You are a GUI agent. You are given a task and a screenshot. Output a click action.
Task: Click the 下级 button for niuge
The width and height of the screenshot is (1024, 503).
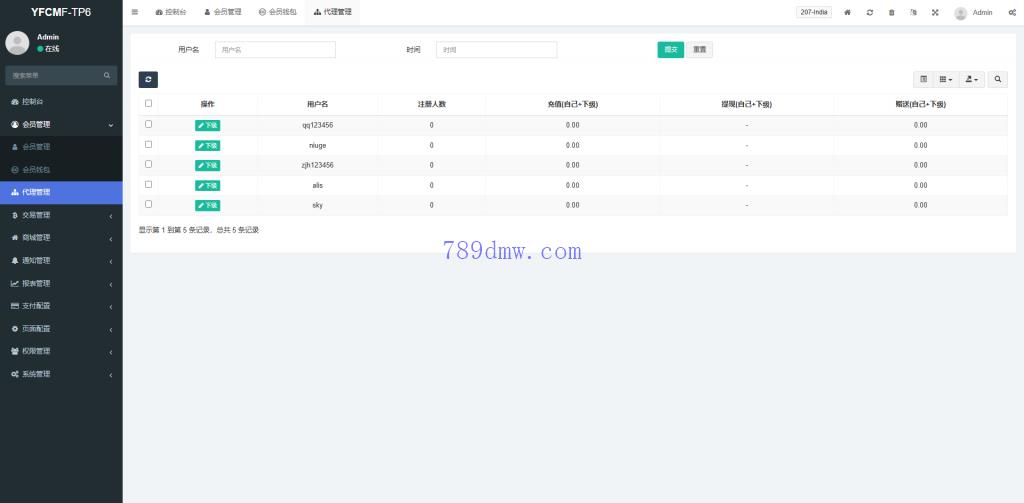(x=208, y=145)
